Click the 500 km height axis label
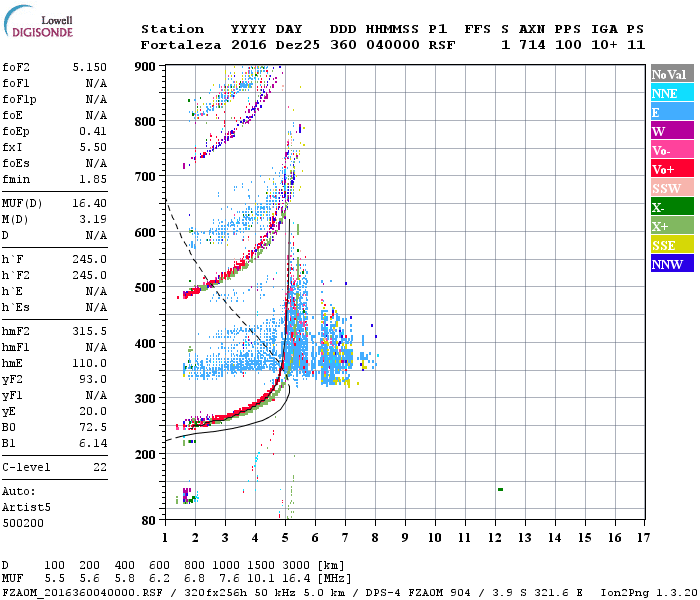 point(145,288)
